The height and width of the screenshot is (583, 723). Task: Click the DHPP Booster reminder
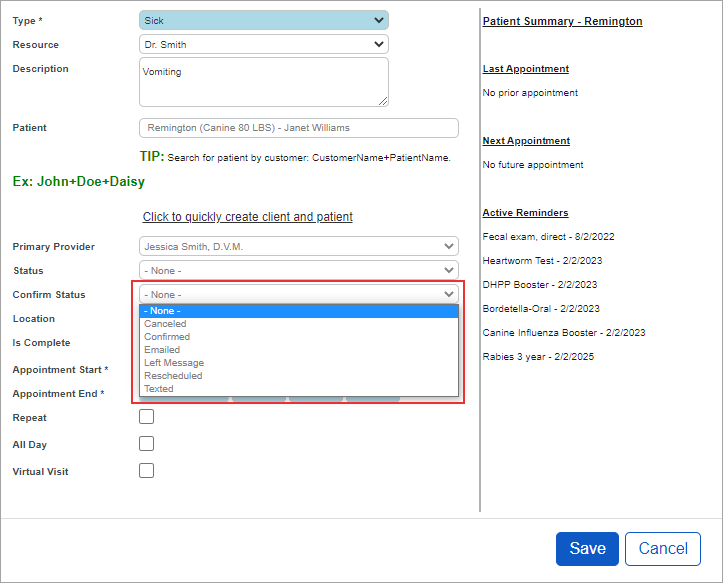pyautogui.click(x=539, y=285)
